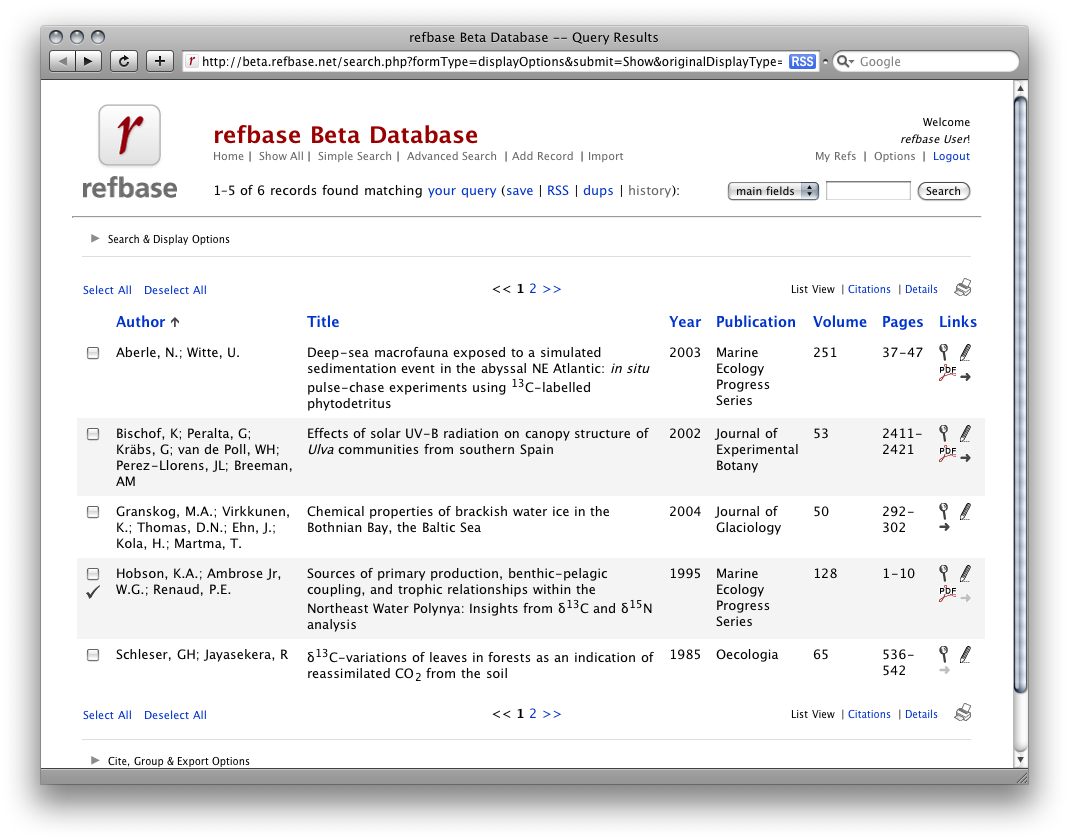Click Deselect All below the table
Screen dimensions: 1069x840
(175, 715)
